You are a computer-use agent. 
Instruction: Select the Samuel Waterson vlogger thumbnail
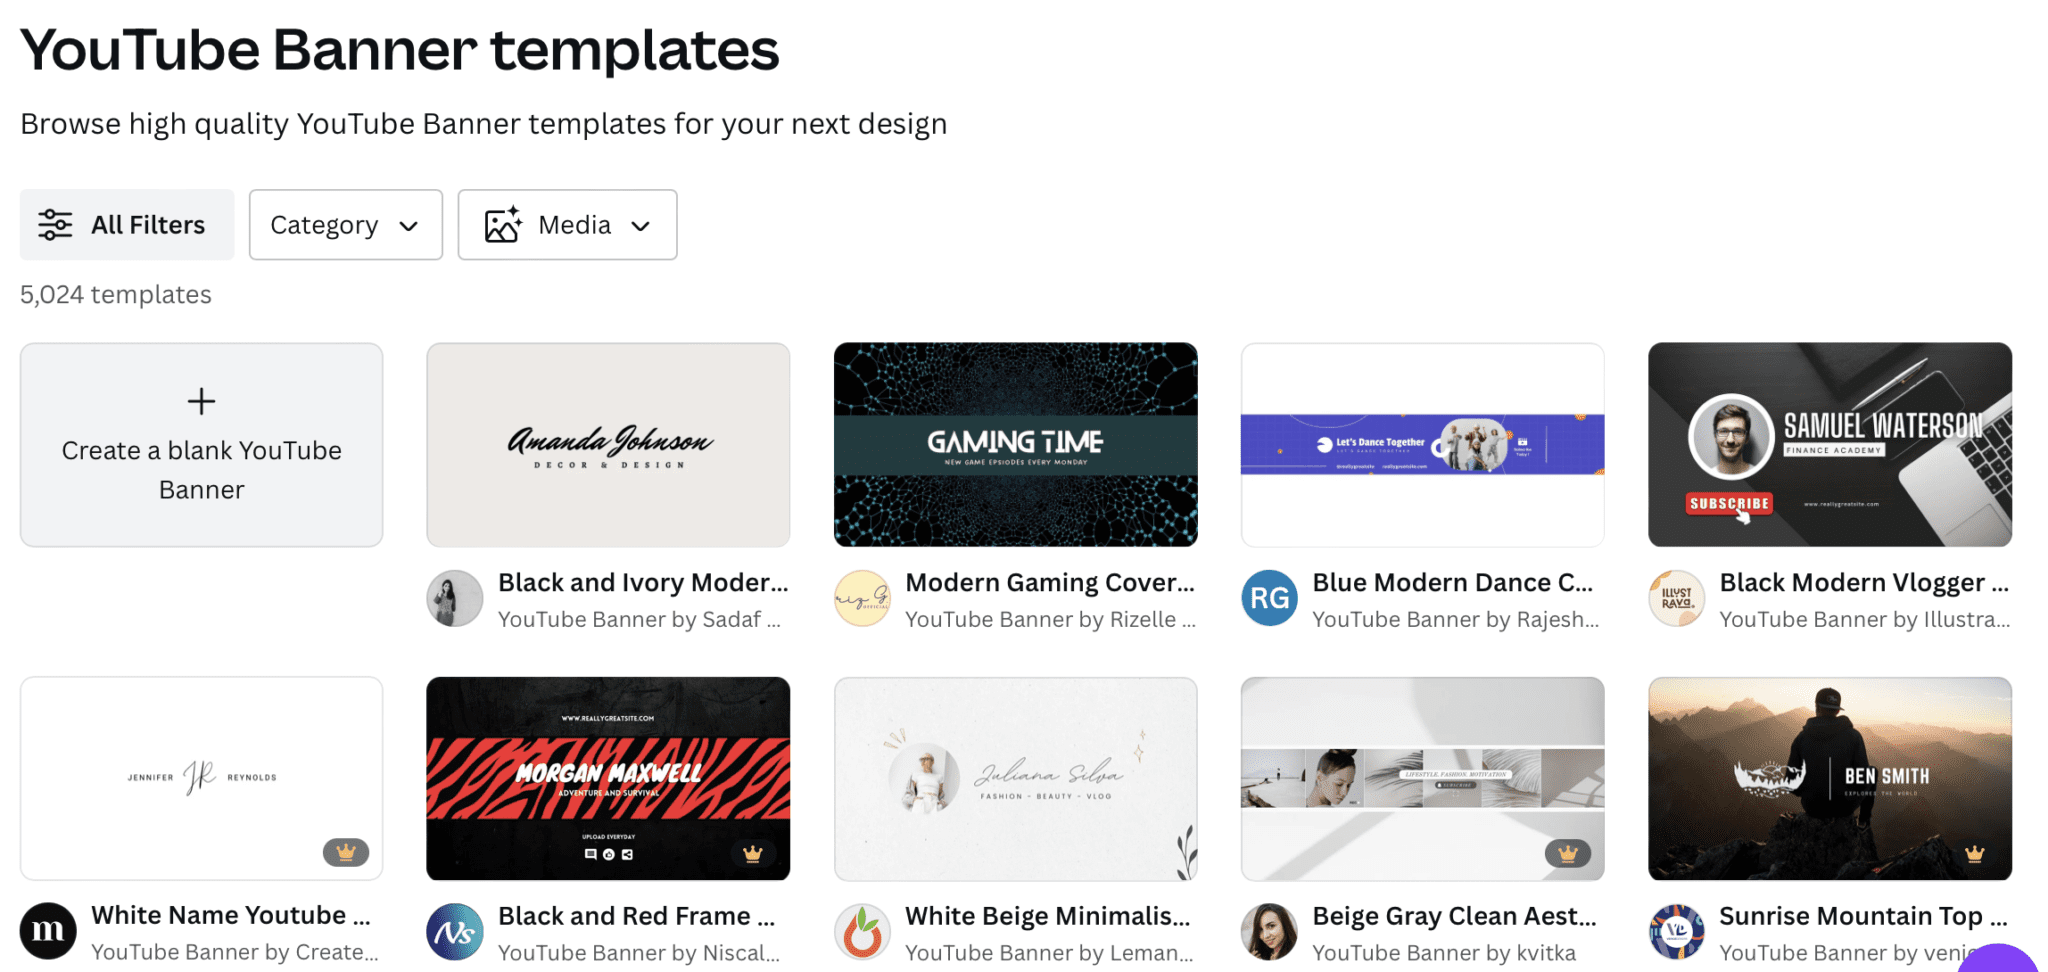[1830, 445]
